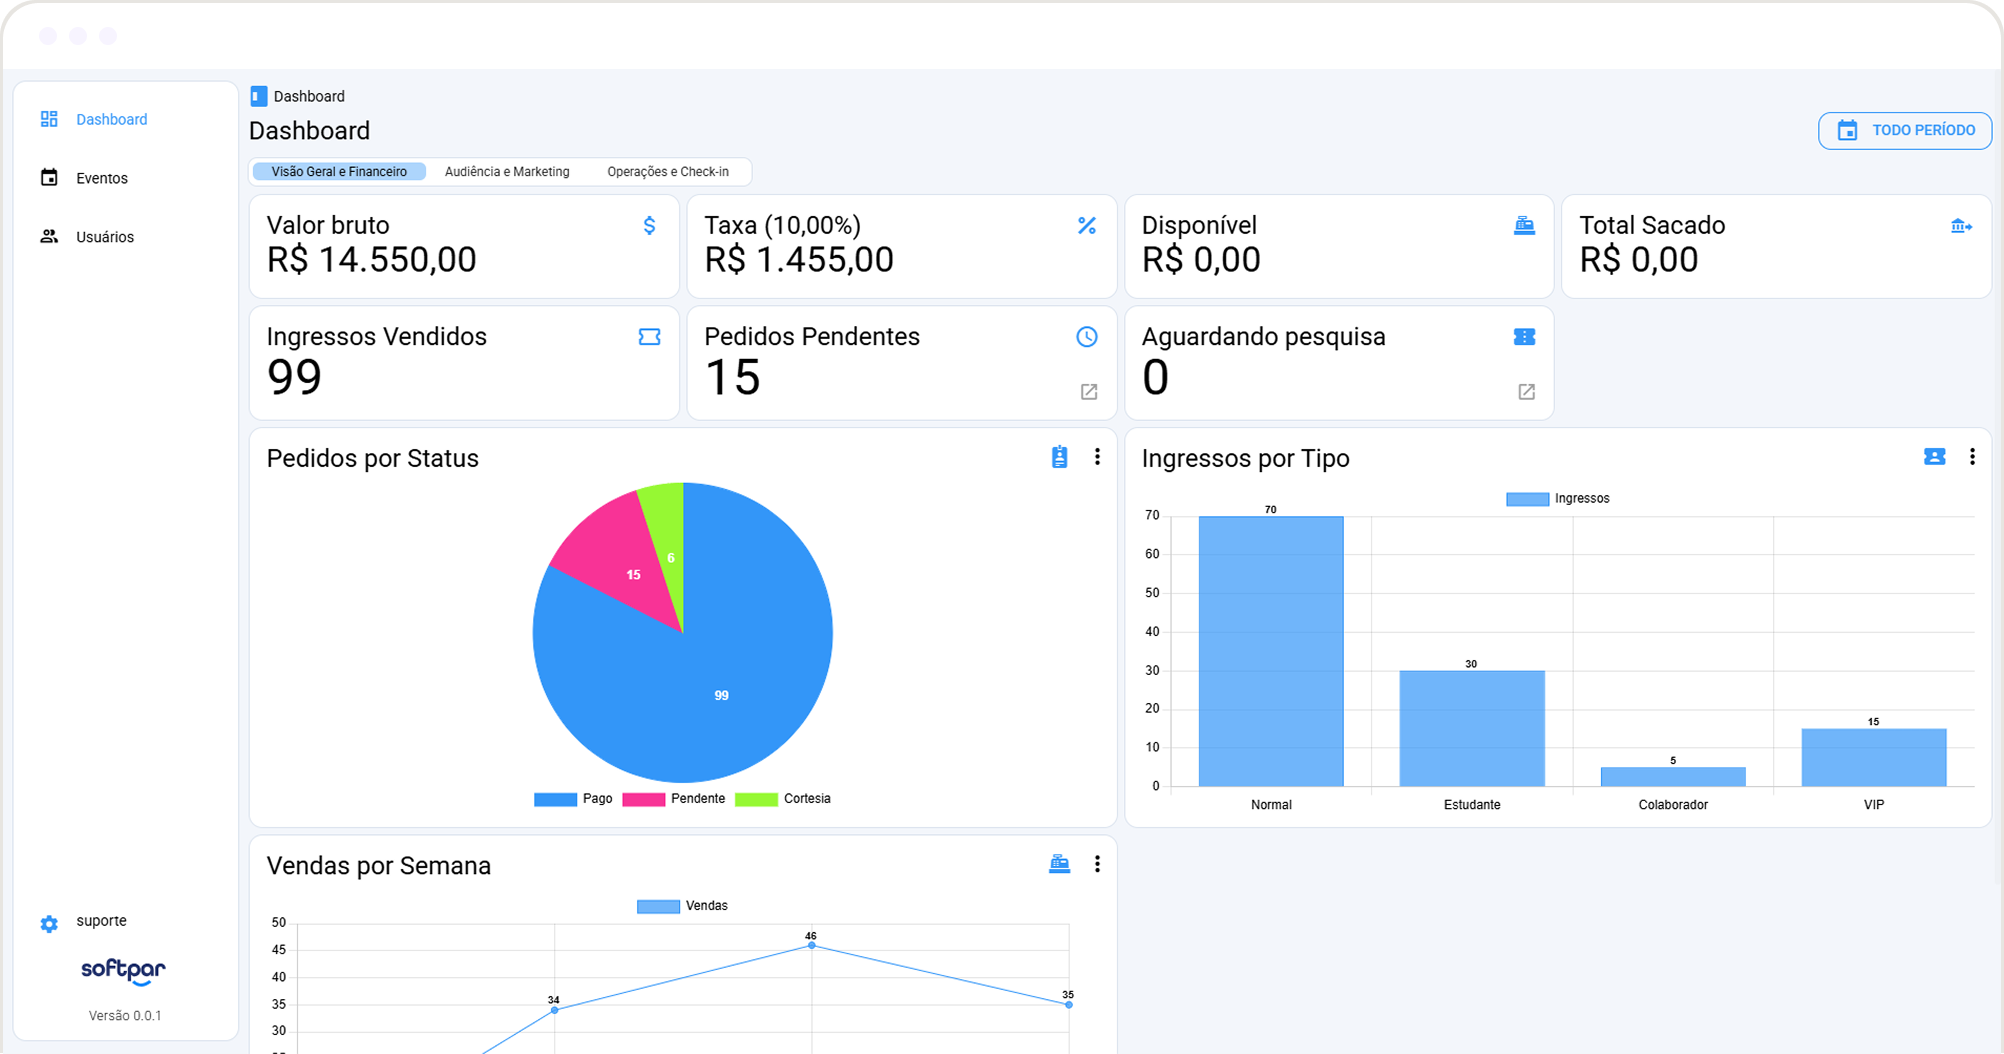
Task: Switch to the Audiência e Marketing tab
Action: tap(507, 172)
